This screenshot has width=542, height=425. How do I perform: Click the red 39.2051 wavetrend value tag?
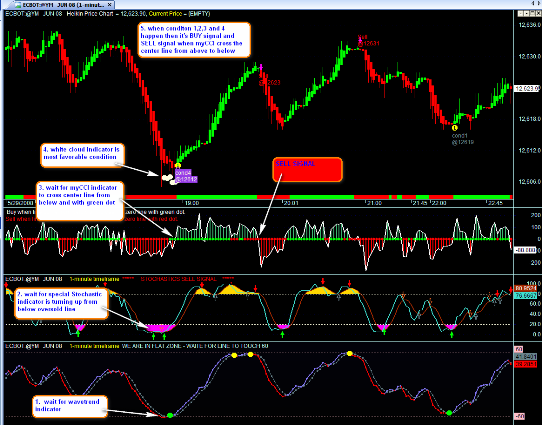click(x=526, y=364)
